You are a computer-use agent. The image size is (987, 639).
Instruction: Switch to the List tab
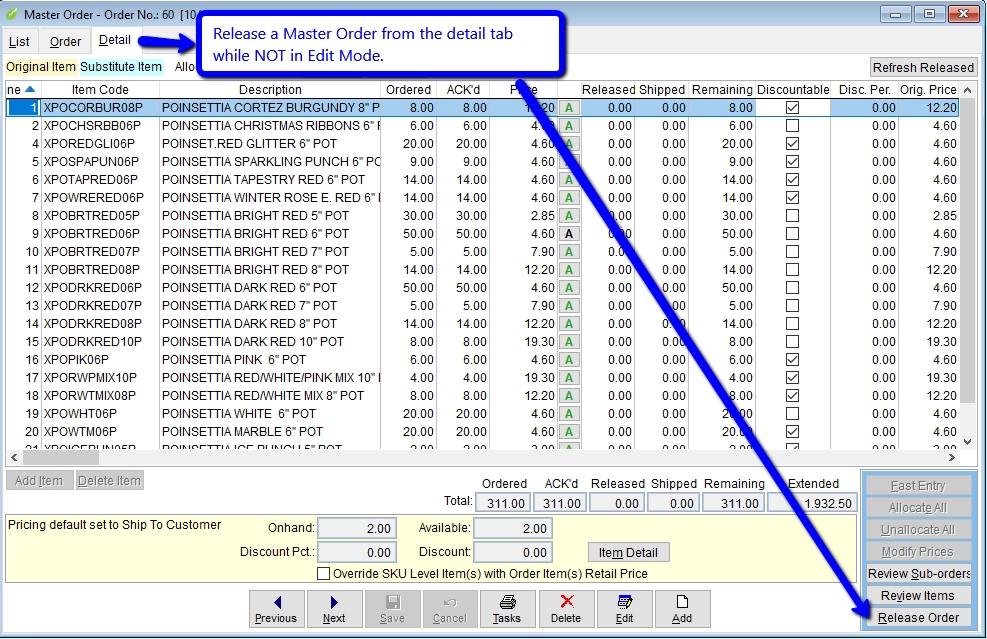click(19, 42)
